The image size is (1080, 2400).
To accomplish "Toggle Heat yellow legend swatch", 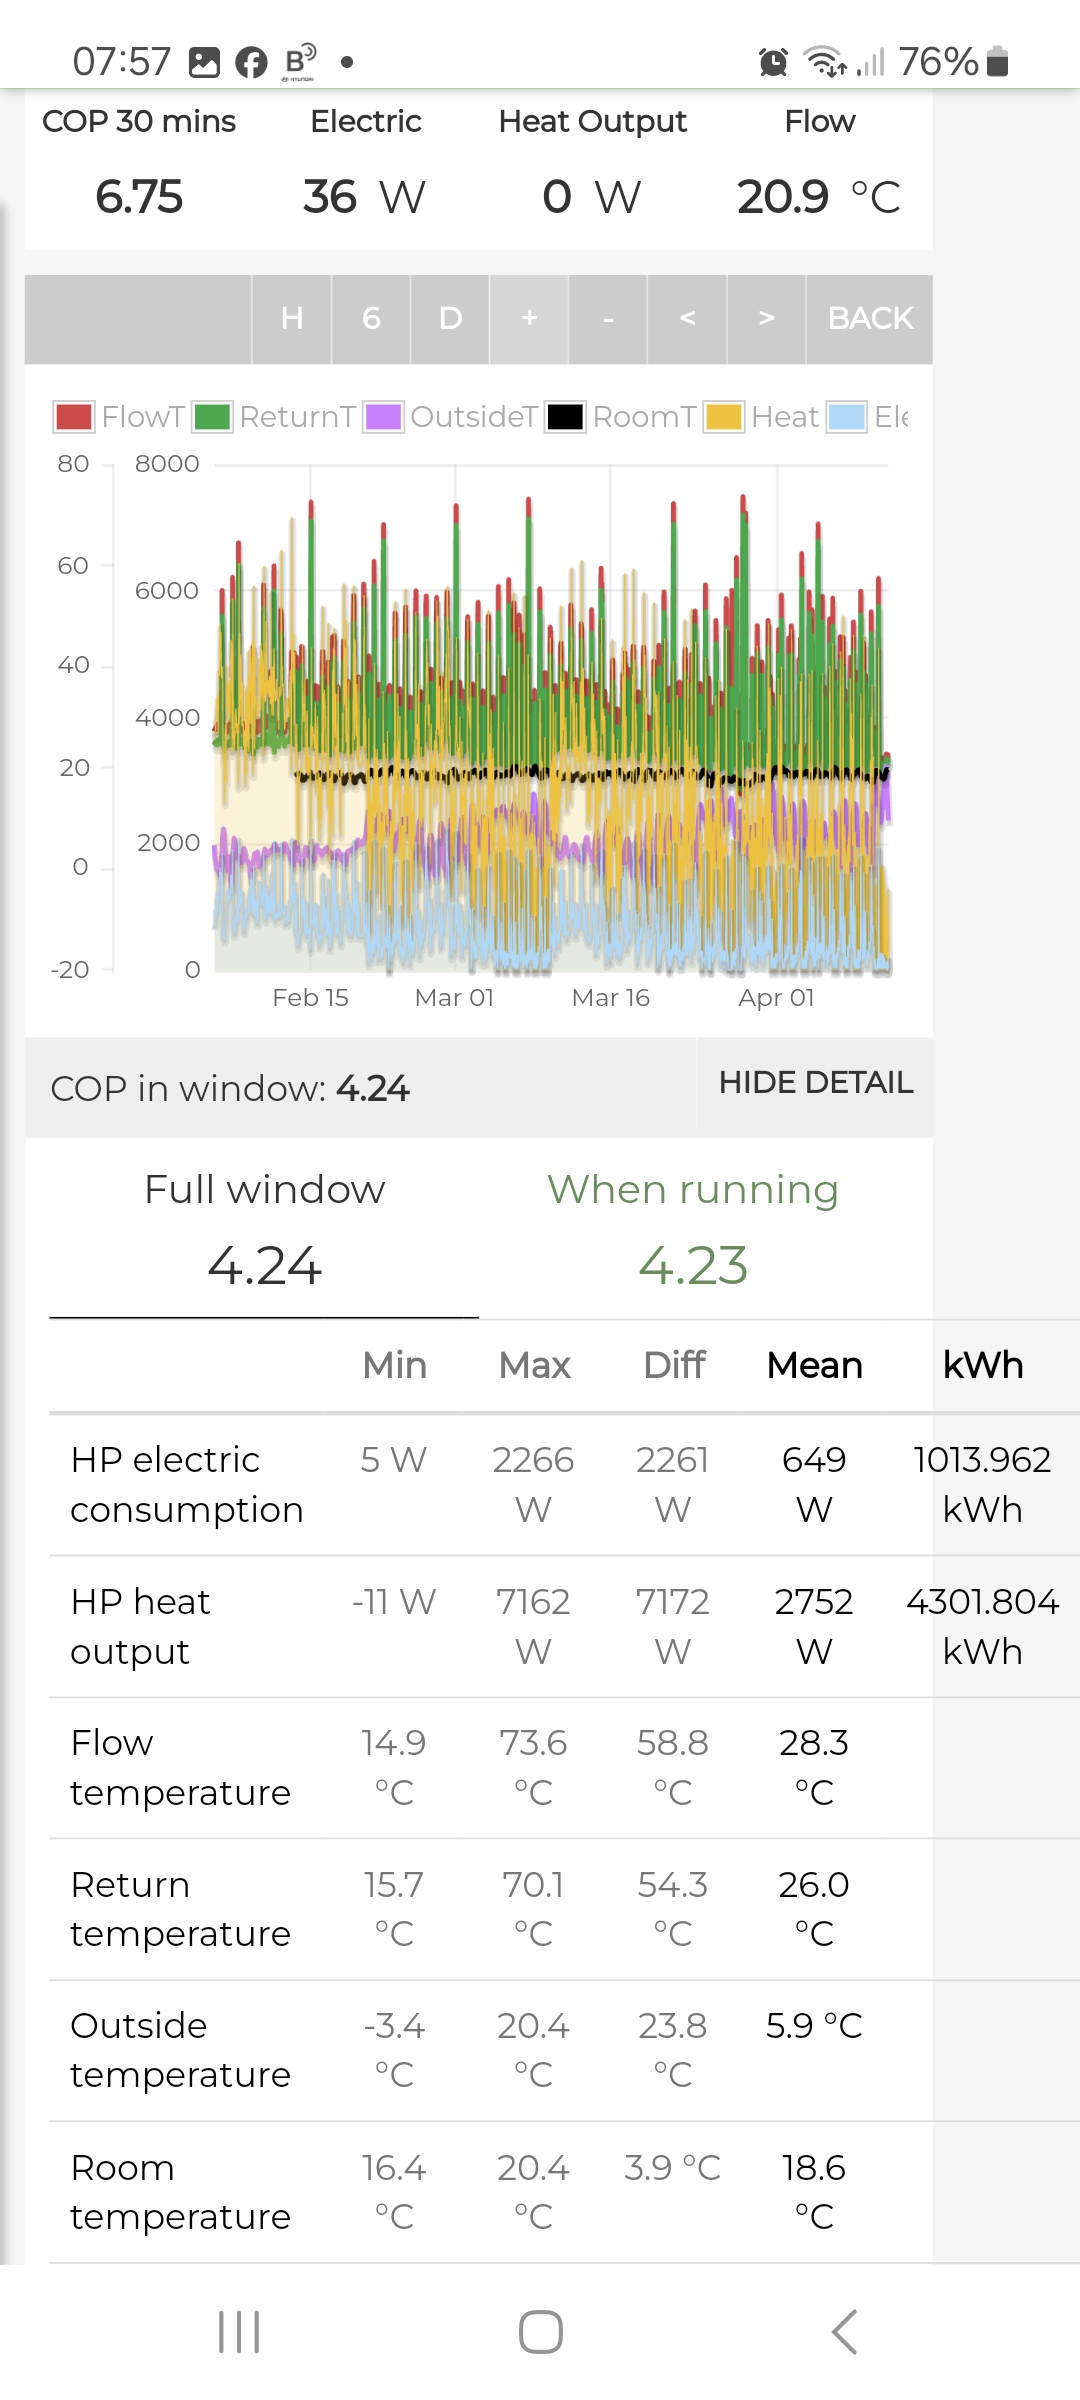I will (723, 417).
